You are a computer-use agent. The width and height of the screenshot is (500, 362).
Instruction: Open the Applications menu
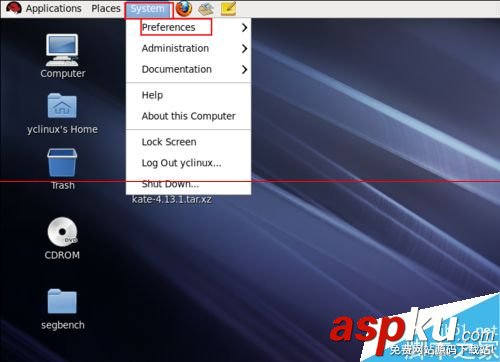point(53,9)
